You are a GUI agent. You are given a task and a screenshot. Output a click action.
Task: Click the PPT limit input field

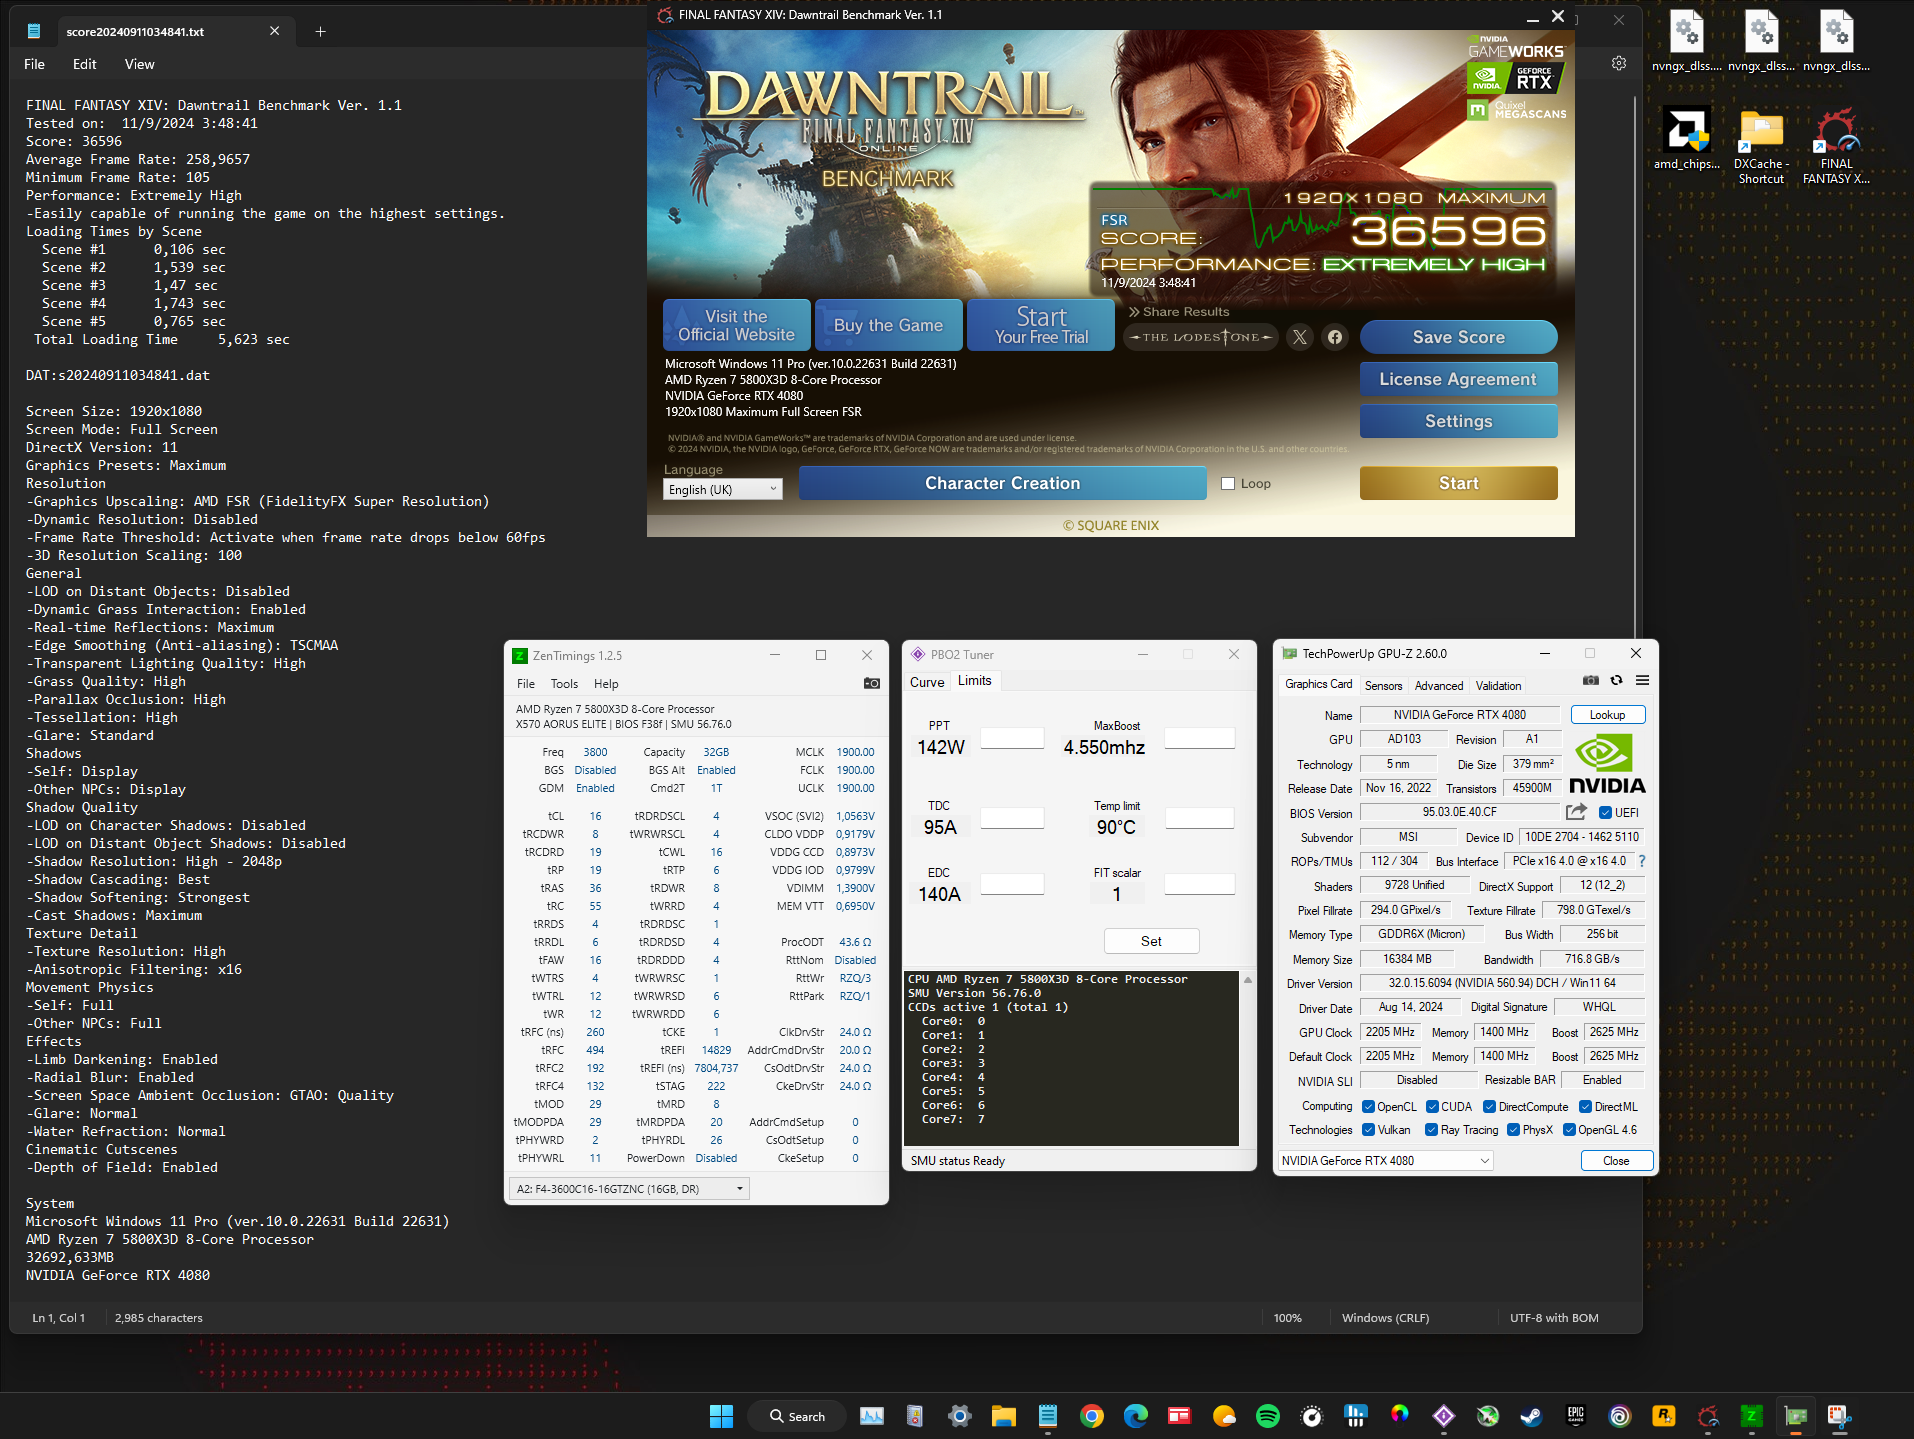click(x=1012, y=738)
